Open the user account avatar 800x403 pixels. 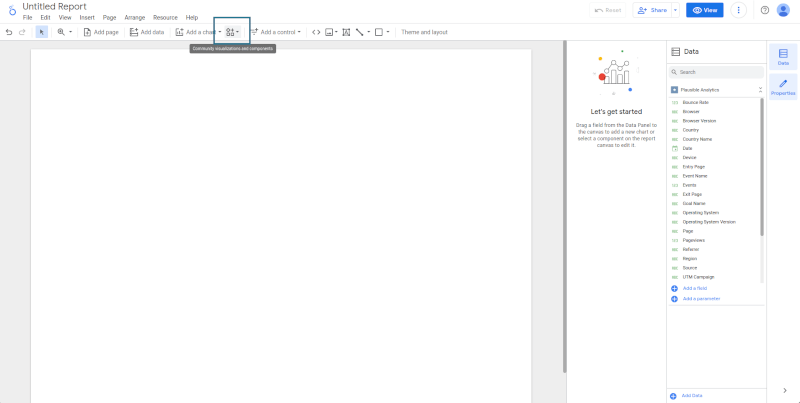pos(783,10)
